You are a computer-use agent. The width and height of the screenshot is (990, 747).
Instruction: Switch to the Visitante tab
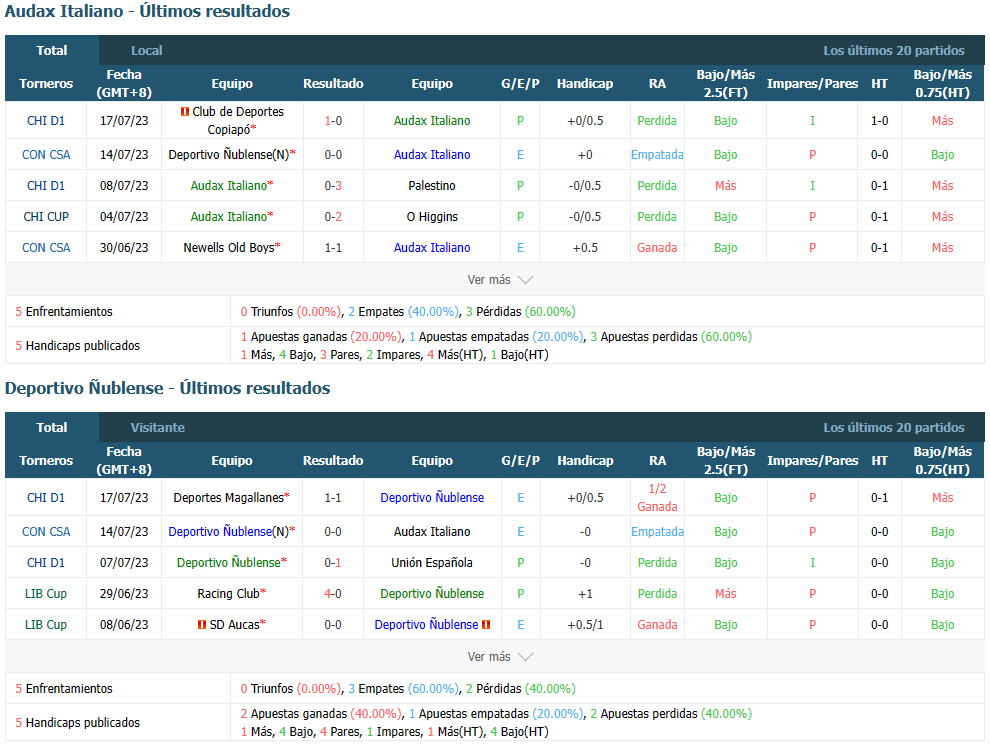click(158, 427)
